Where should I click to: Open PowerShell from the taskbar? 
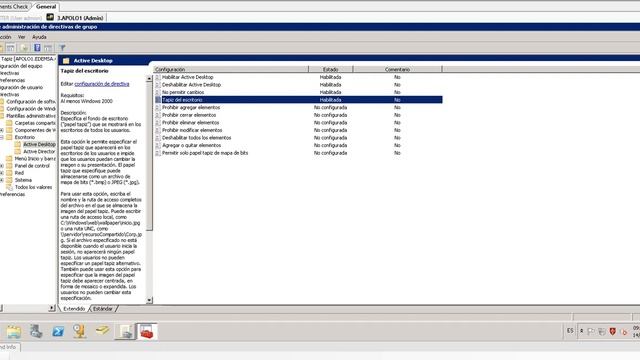[58, 331]
